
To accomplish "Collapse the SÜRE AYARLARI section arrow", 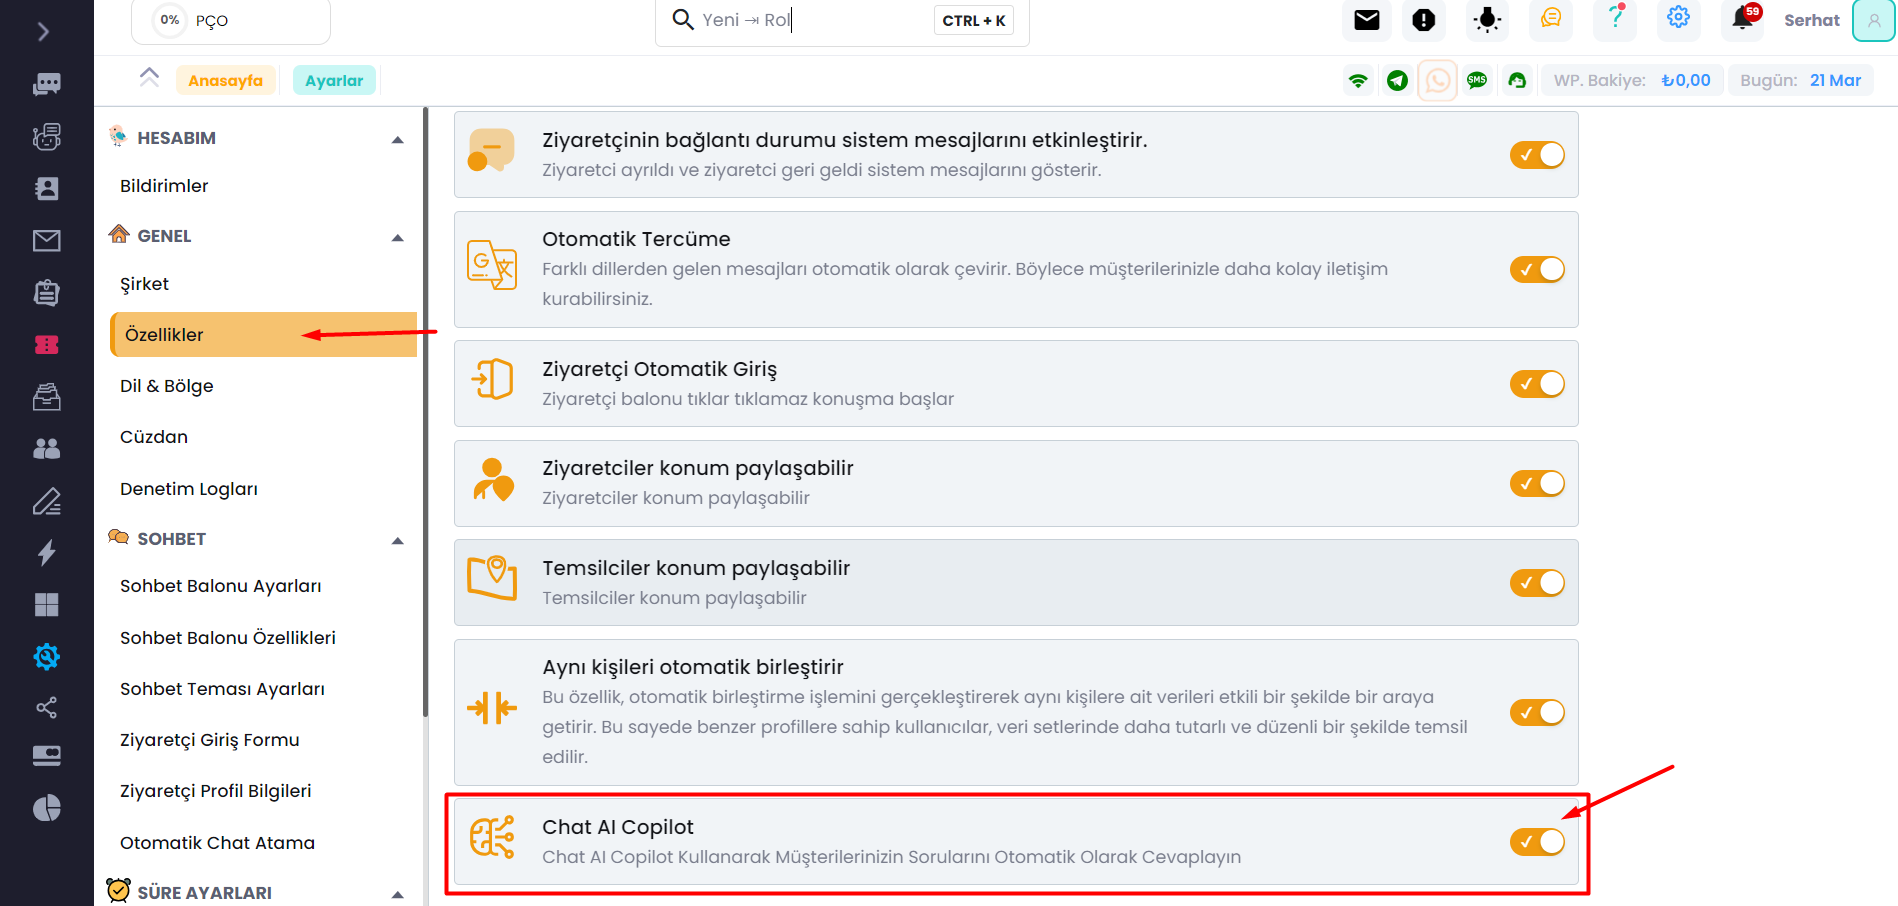I will pyautogui.click(x=398, y=894).
